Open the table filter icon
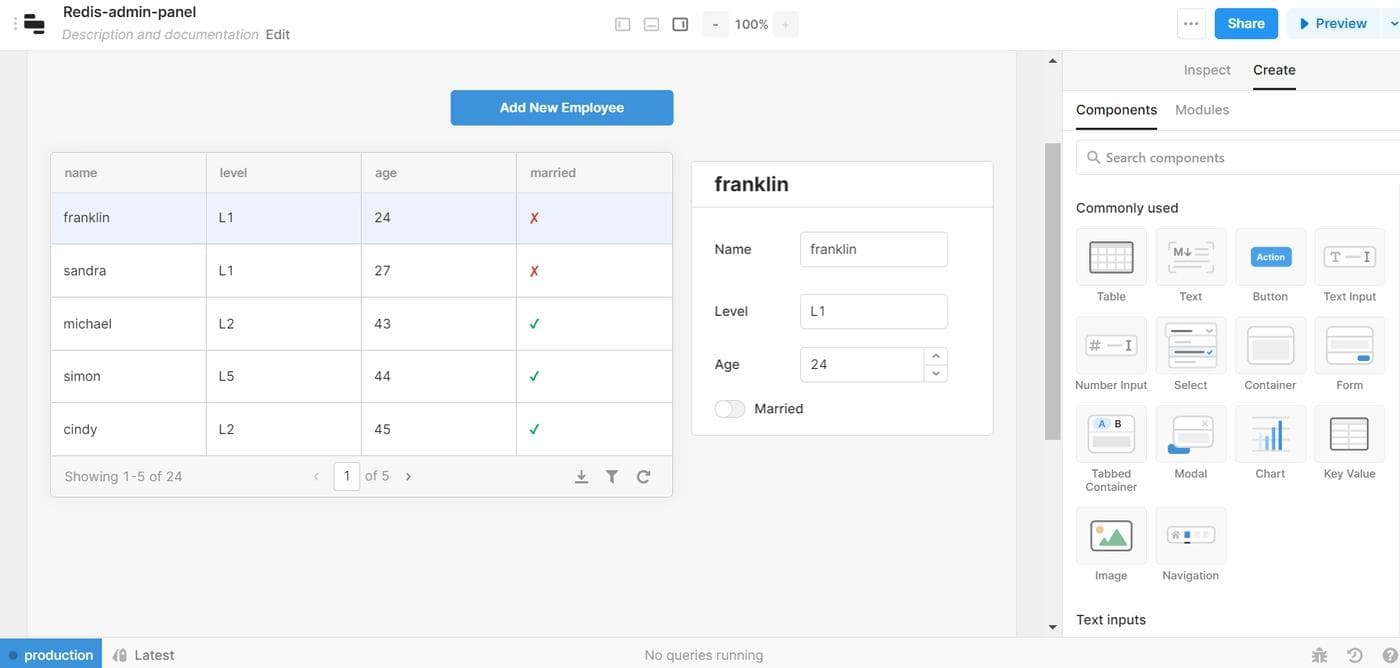Screen dimensions: 1400x668 (612, 477)
